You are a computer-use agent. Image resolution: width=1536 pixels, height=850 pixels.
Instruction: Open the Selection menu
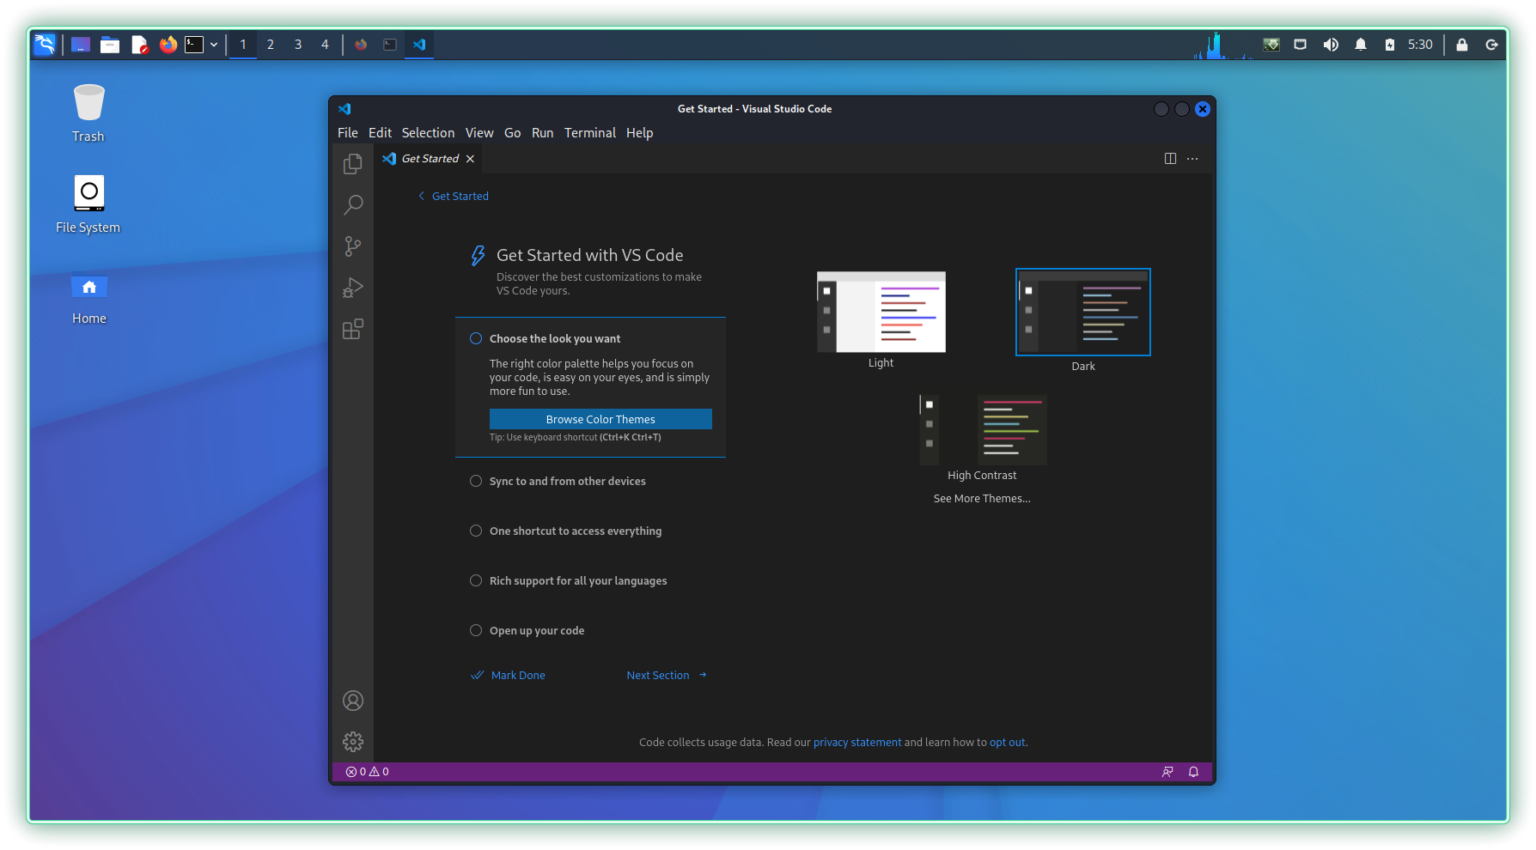pos(428,133)
